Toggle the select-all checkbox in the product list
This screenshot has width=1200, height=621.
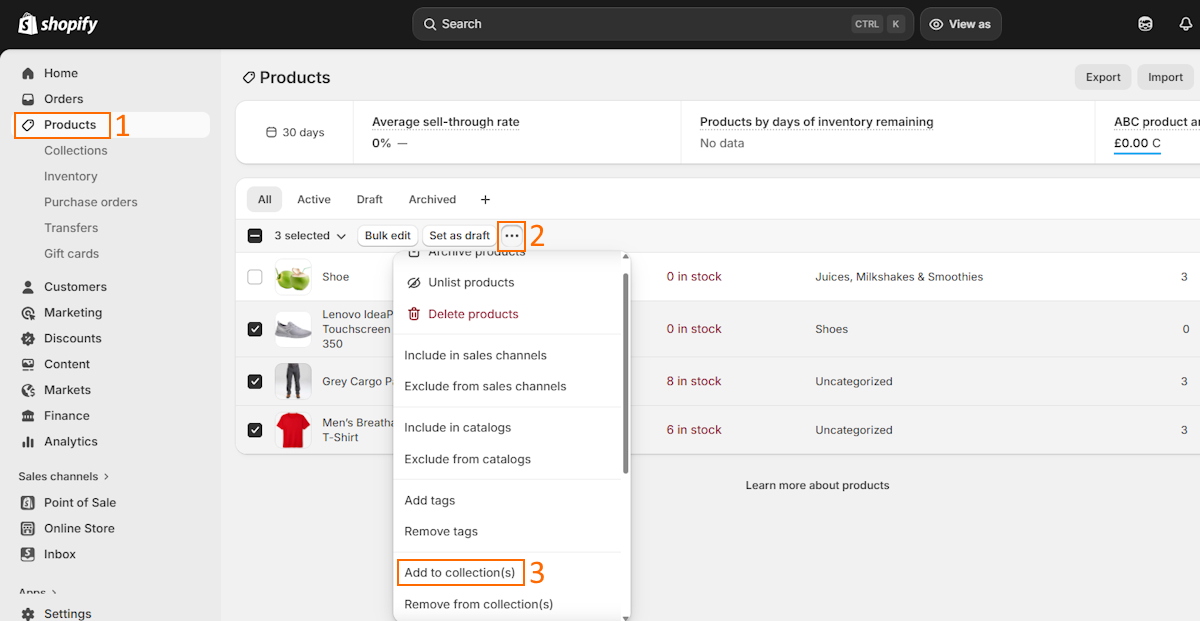[255, 235]
